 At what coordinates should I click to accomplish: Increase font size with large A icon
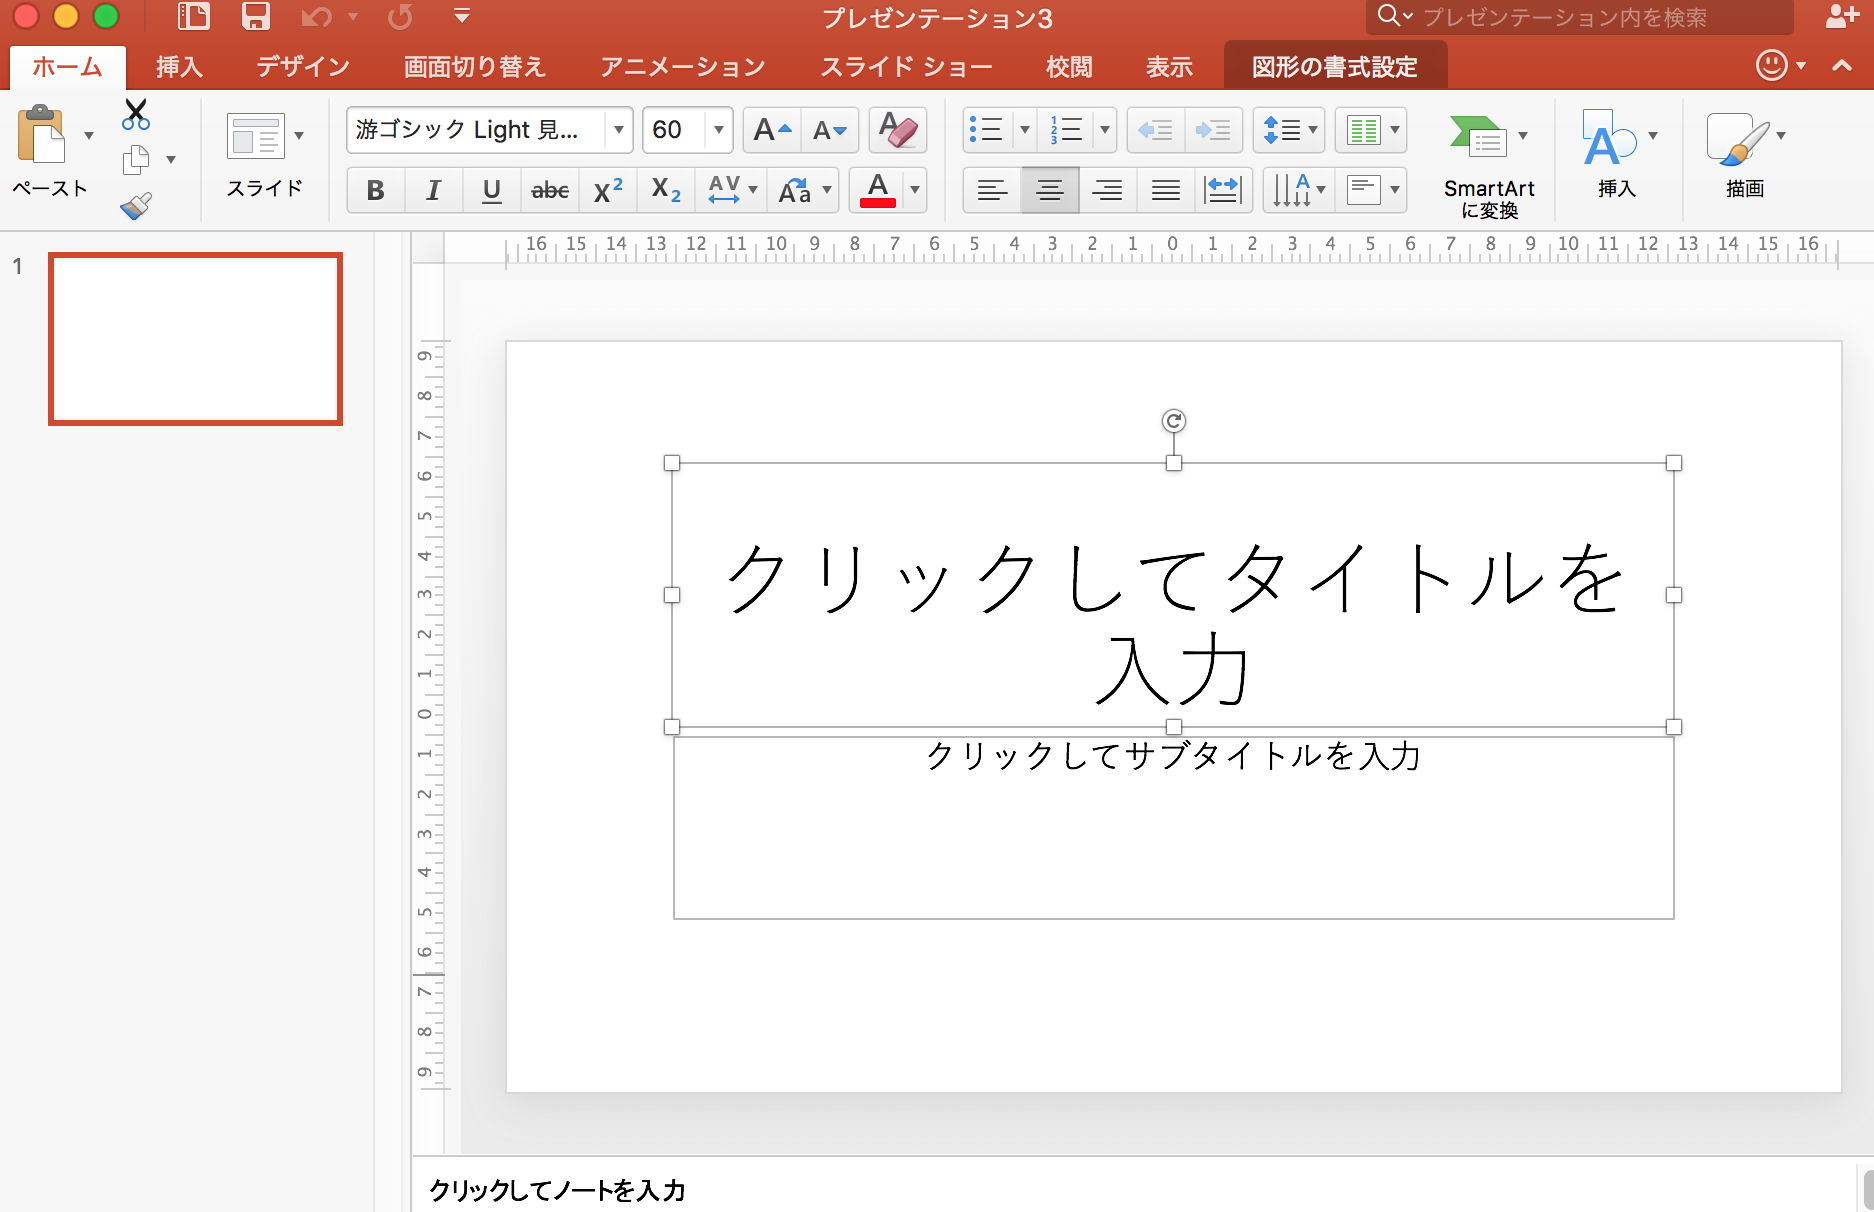772,130
